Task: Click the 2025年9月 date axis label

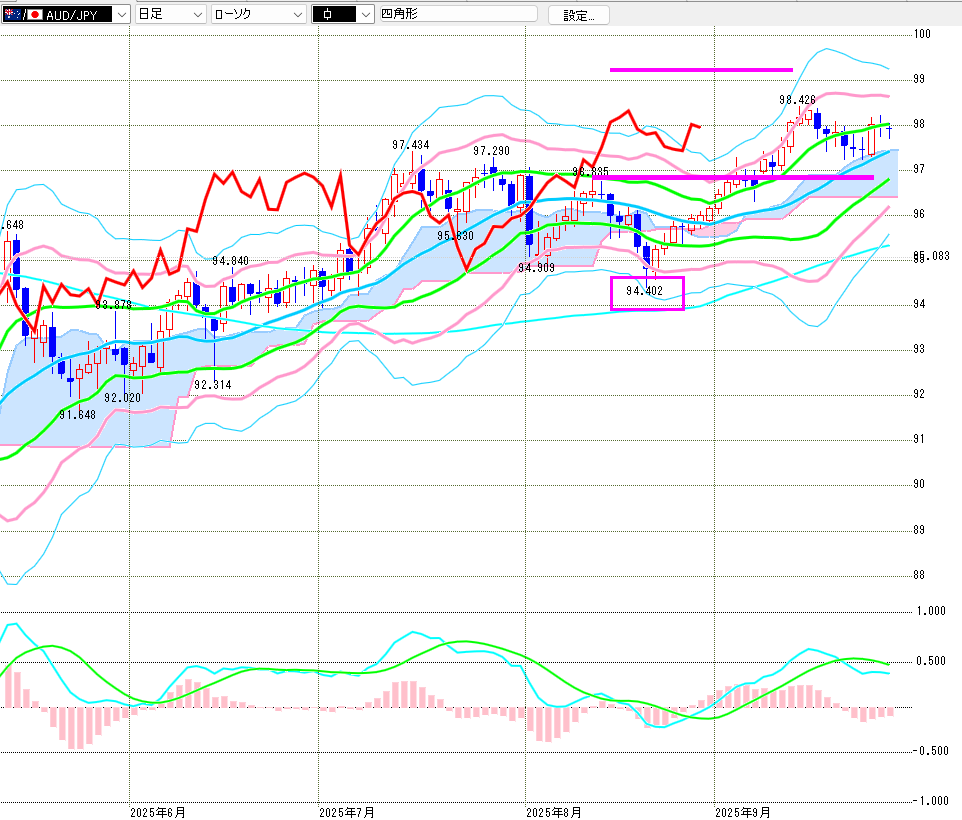Action: (743, 812)
